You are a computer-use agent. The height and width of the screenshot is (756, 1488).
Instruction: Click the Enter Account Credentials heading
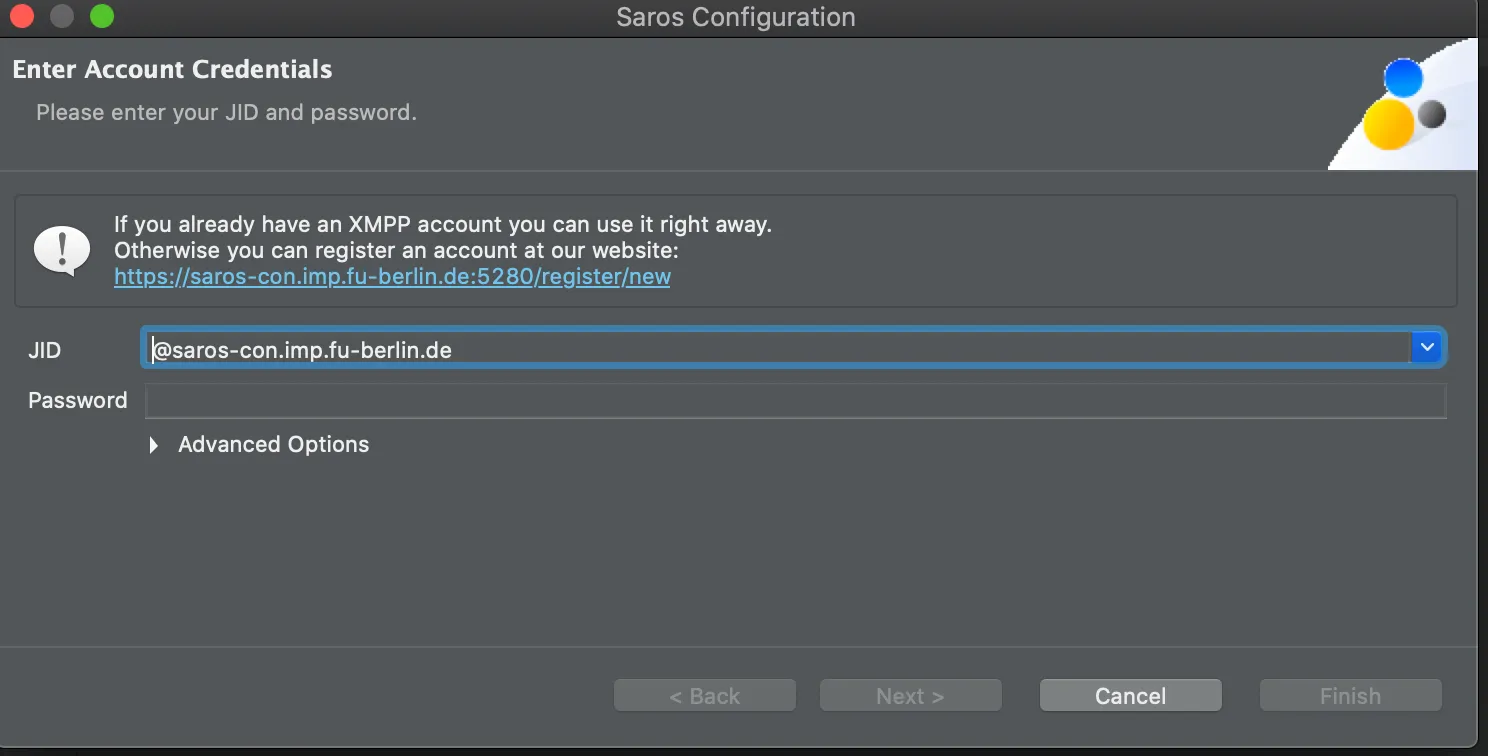tap(172, 69)
